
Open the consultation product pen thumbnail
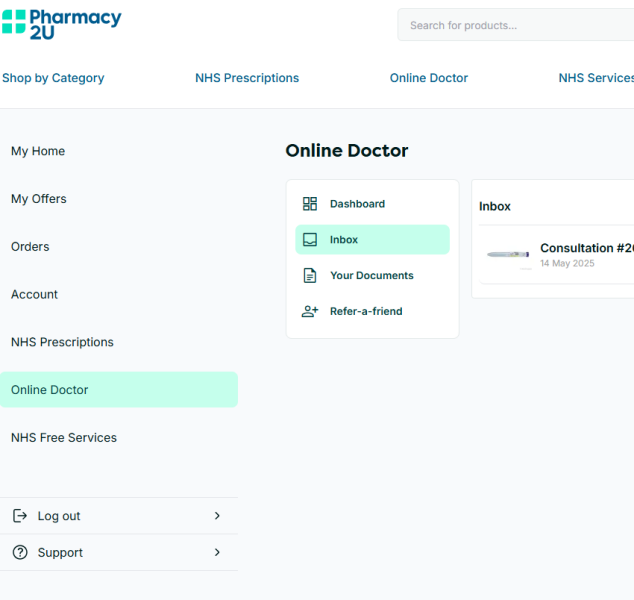coord(508,255)
